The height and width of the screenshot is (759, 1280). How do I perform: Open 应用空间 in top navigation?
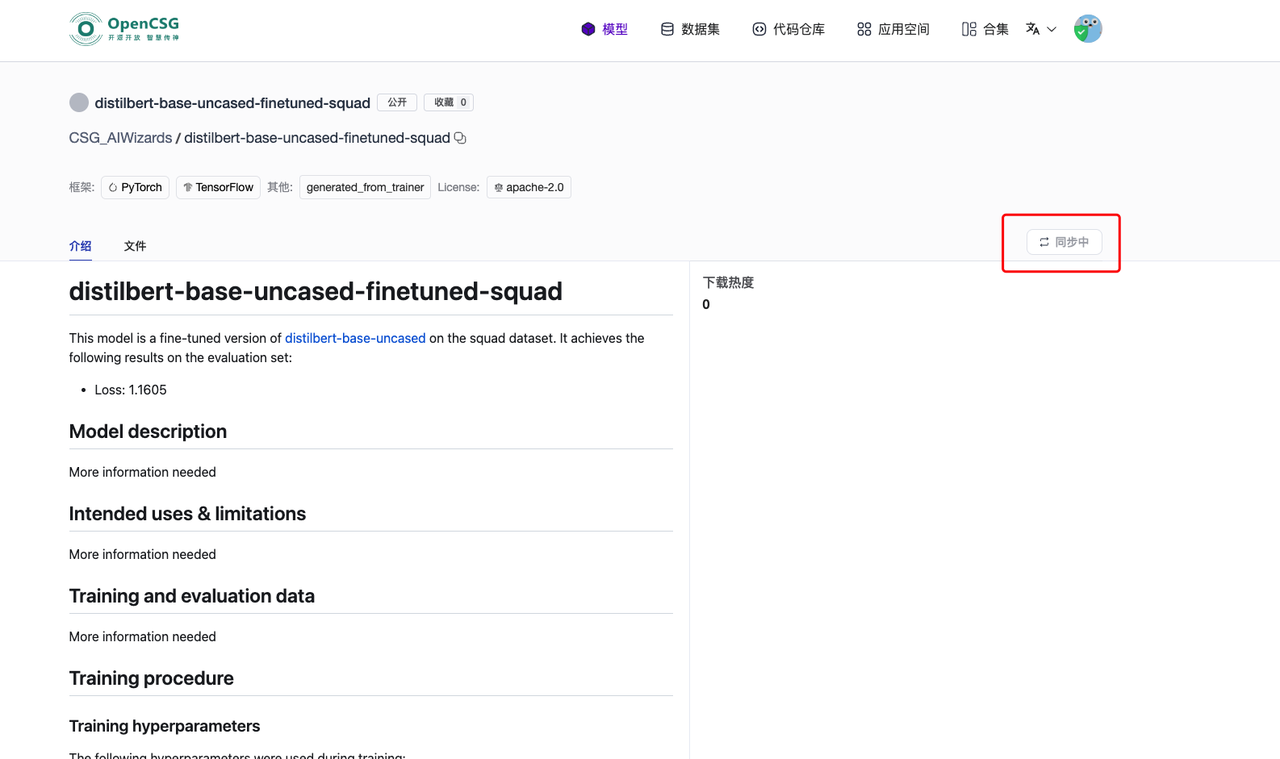coord(893,29)
